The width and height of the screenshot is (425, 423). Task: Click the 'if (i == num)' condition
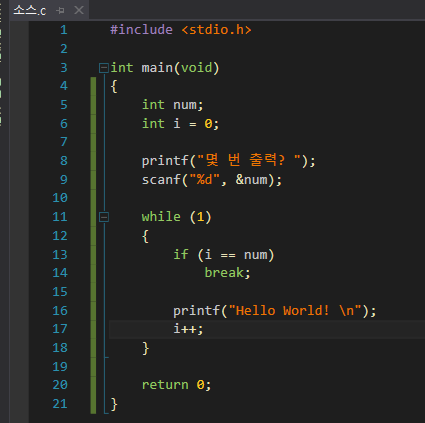[223, 255]
